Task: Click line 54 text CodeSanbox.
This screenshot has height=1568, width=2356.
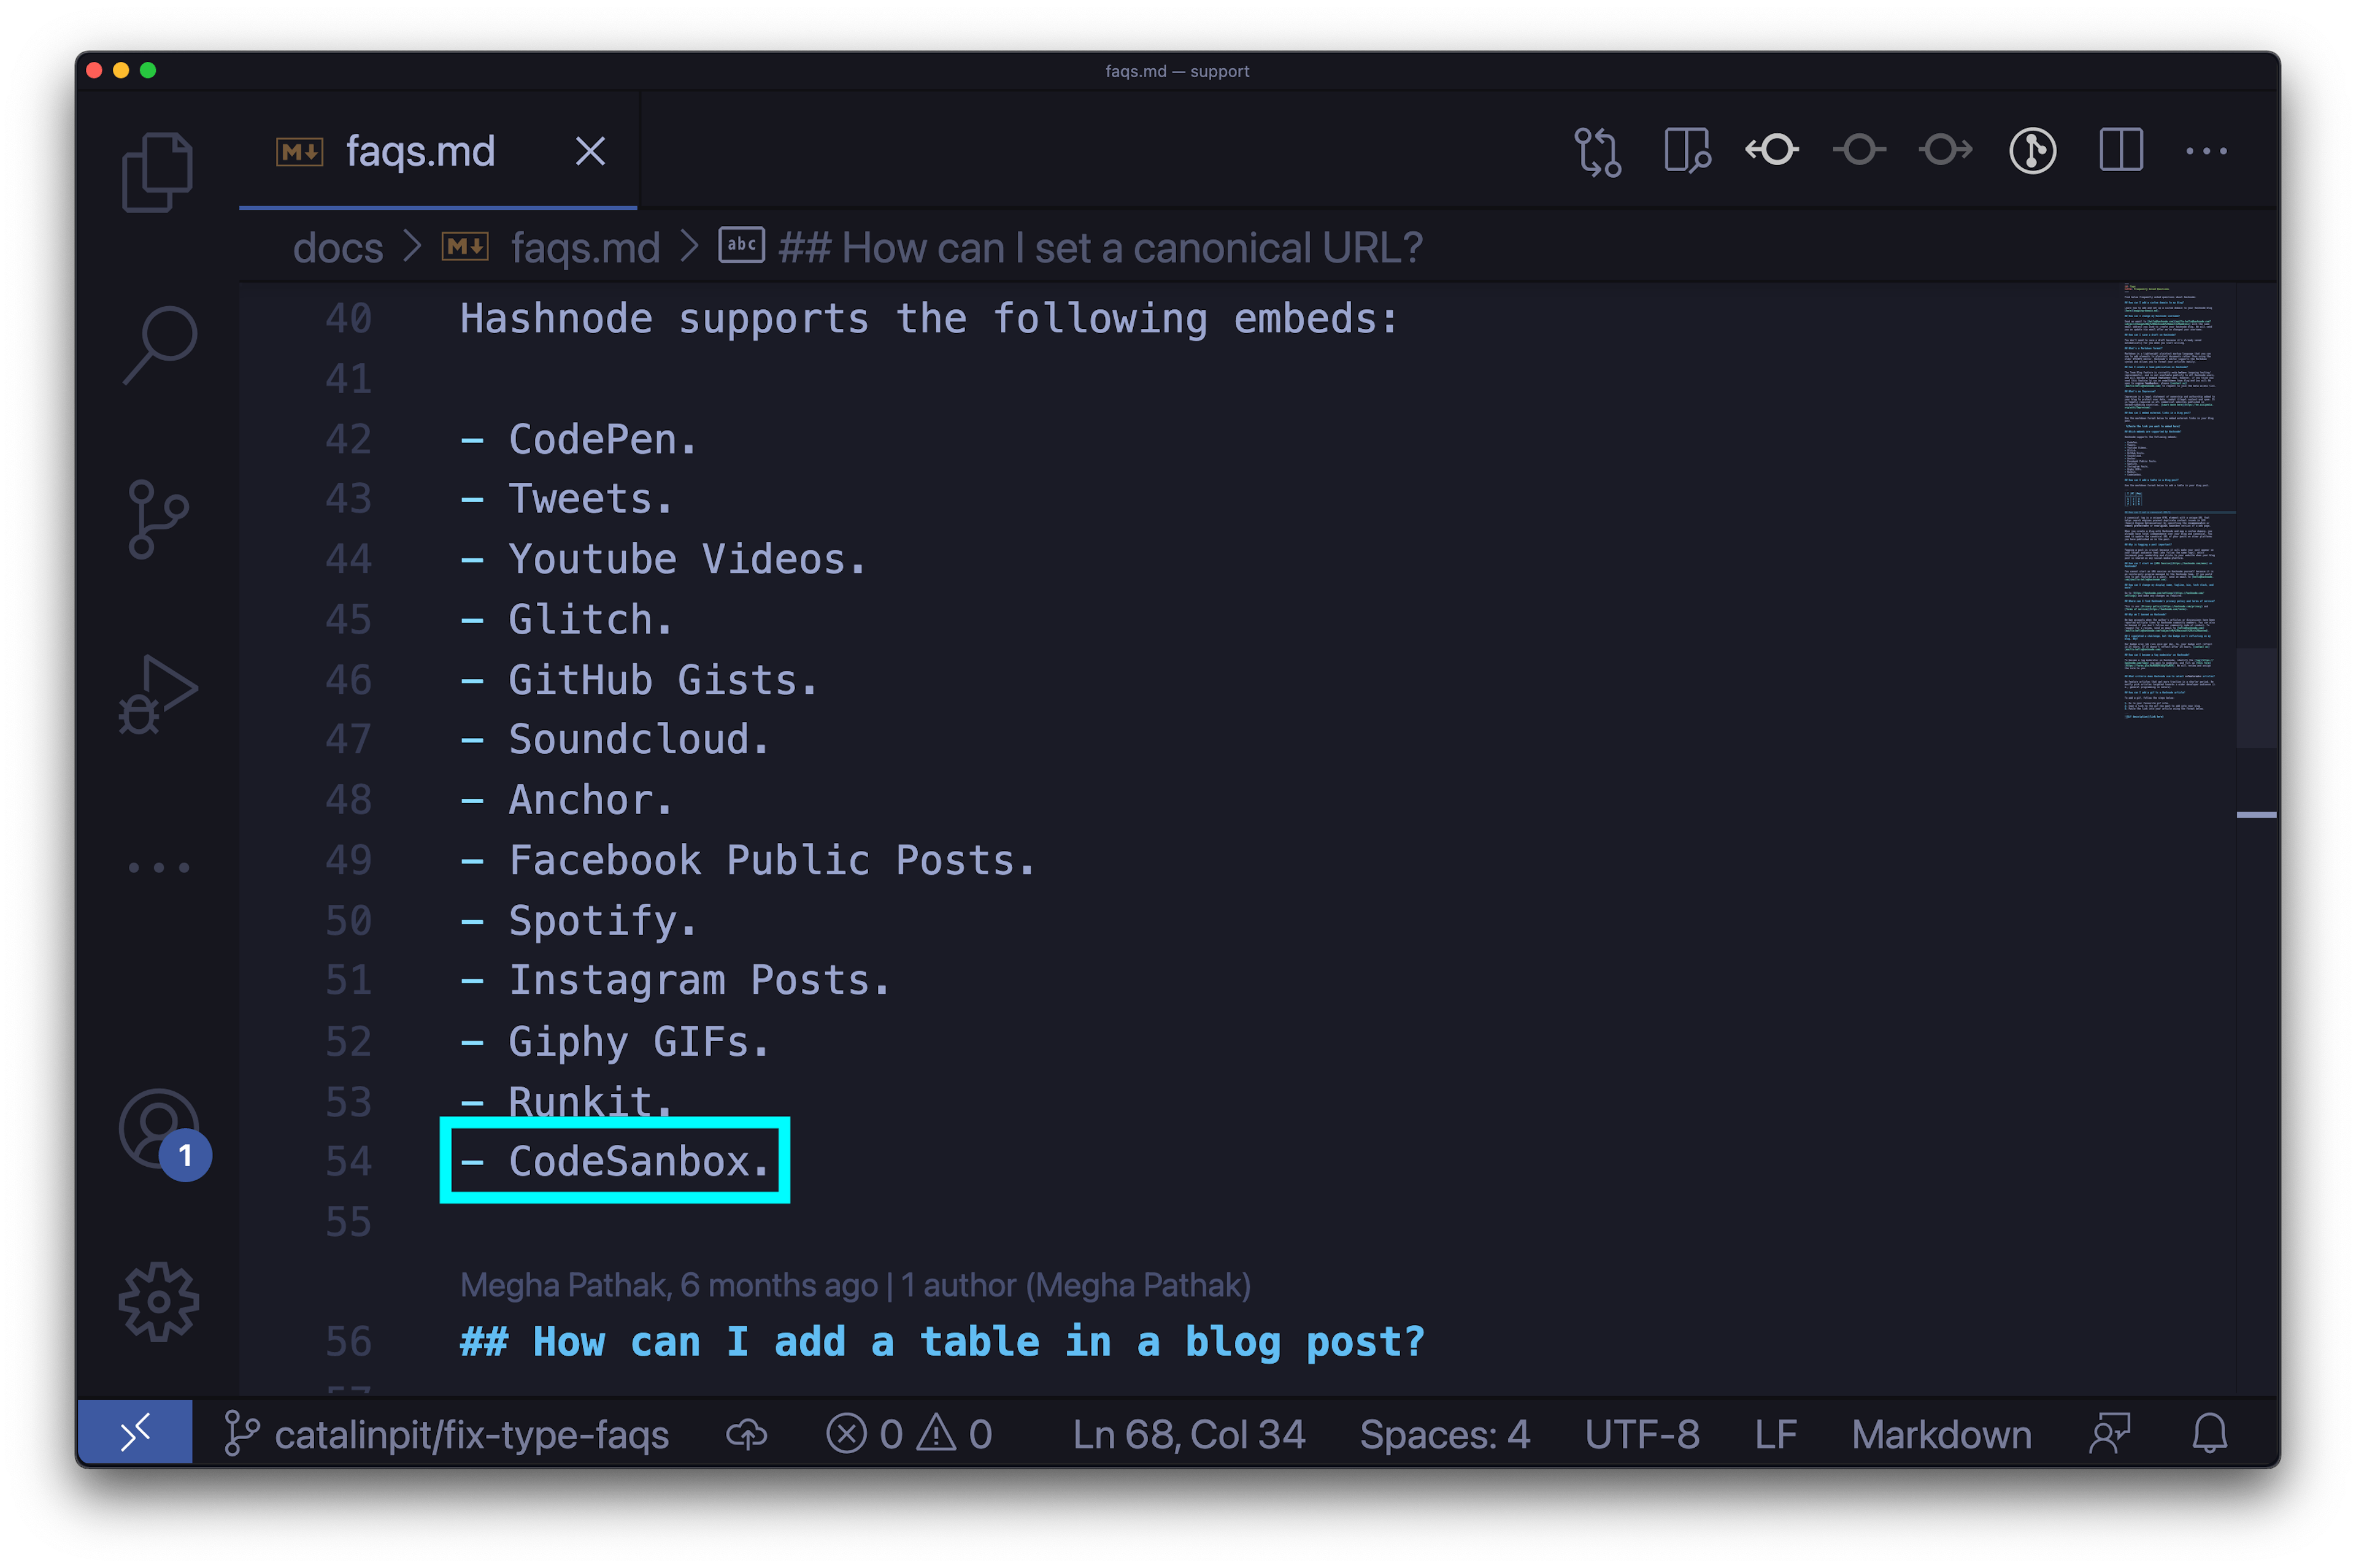Action: pos(638,1161)
